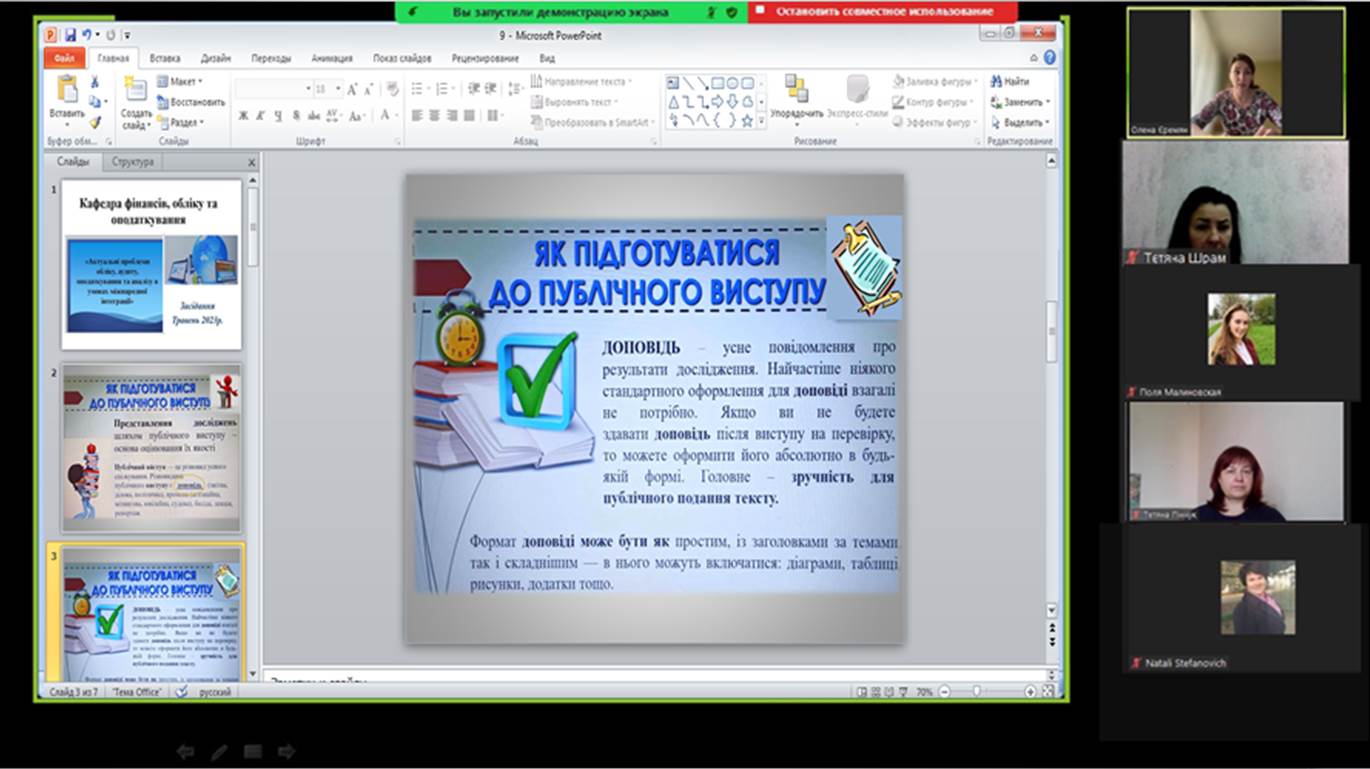Image resolution: width=1370 pixels, height=769 pixels.
Task: Open the Text Direction (Направление текста) dropdown
Action: (581, 82)
